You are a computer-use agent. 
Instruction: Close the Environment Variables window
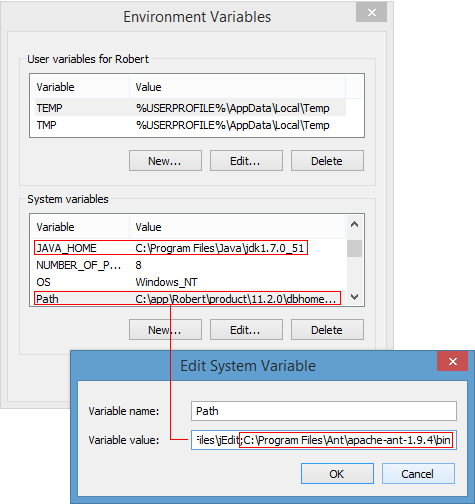(x=371, y=13)
